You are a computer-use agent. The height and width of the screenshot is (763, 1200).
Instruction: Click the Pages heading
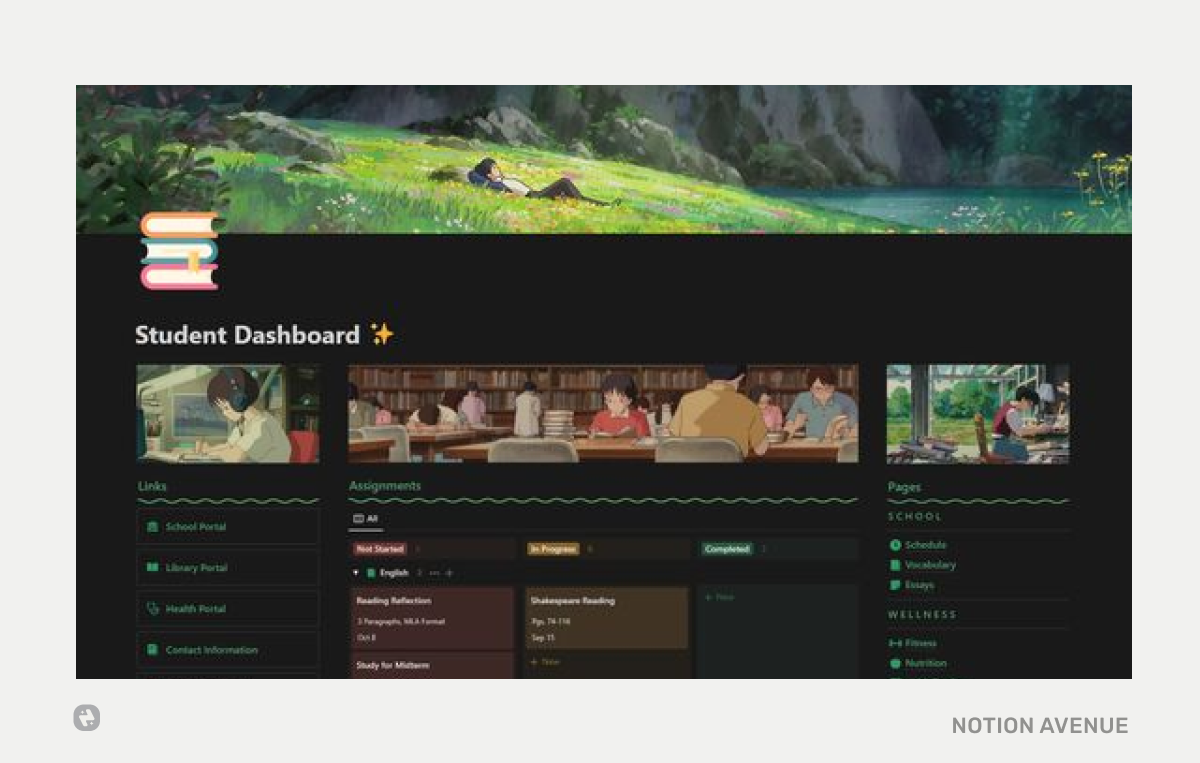tap(904, 487)
